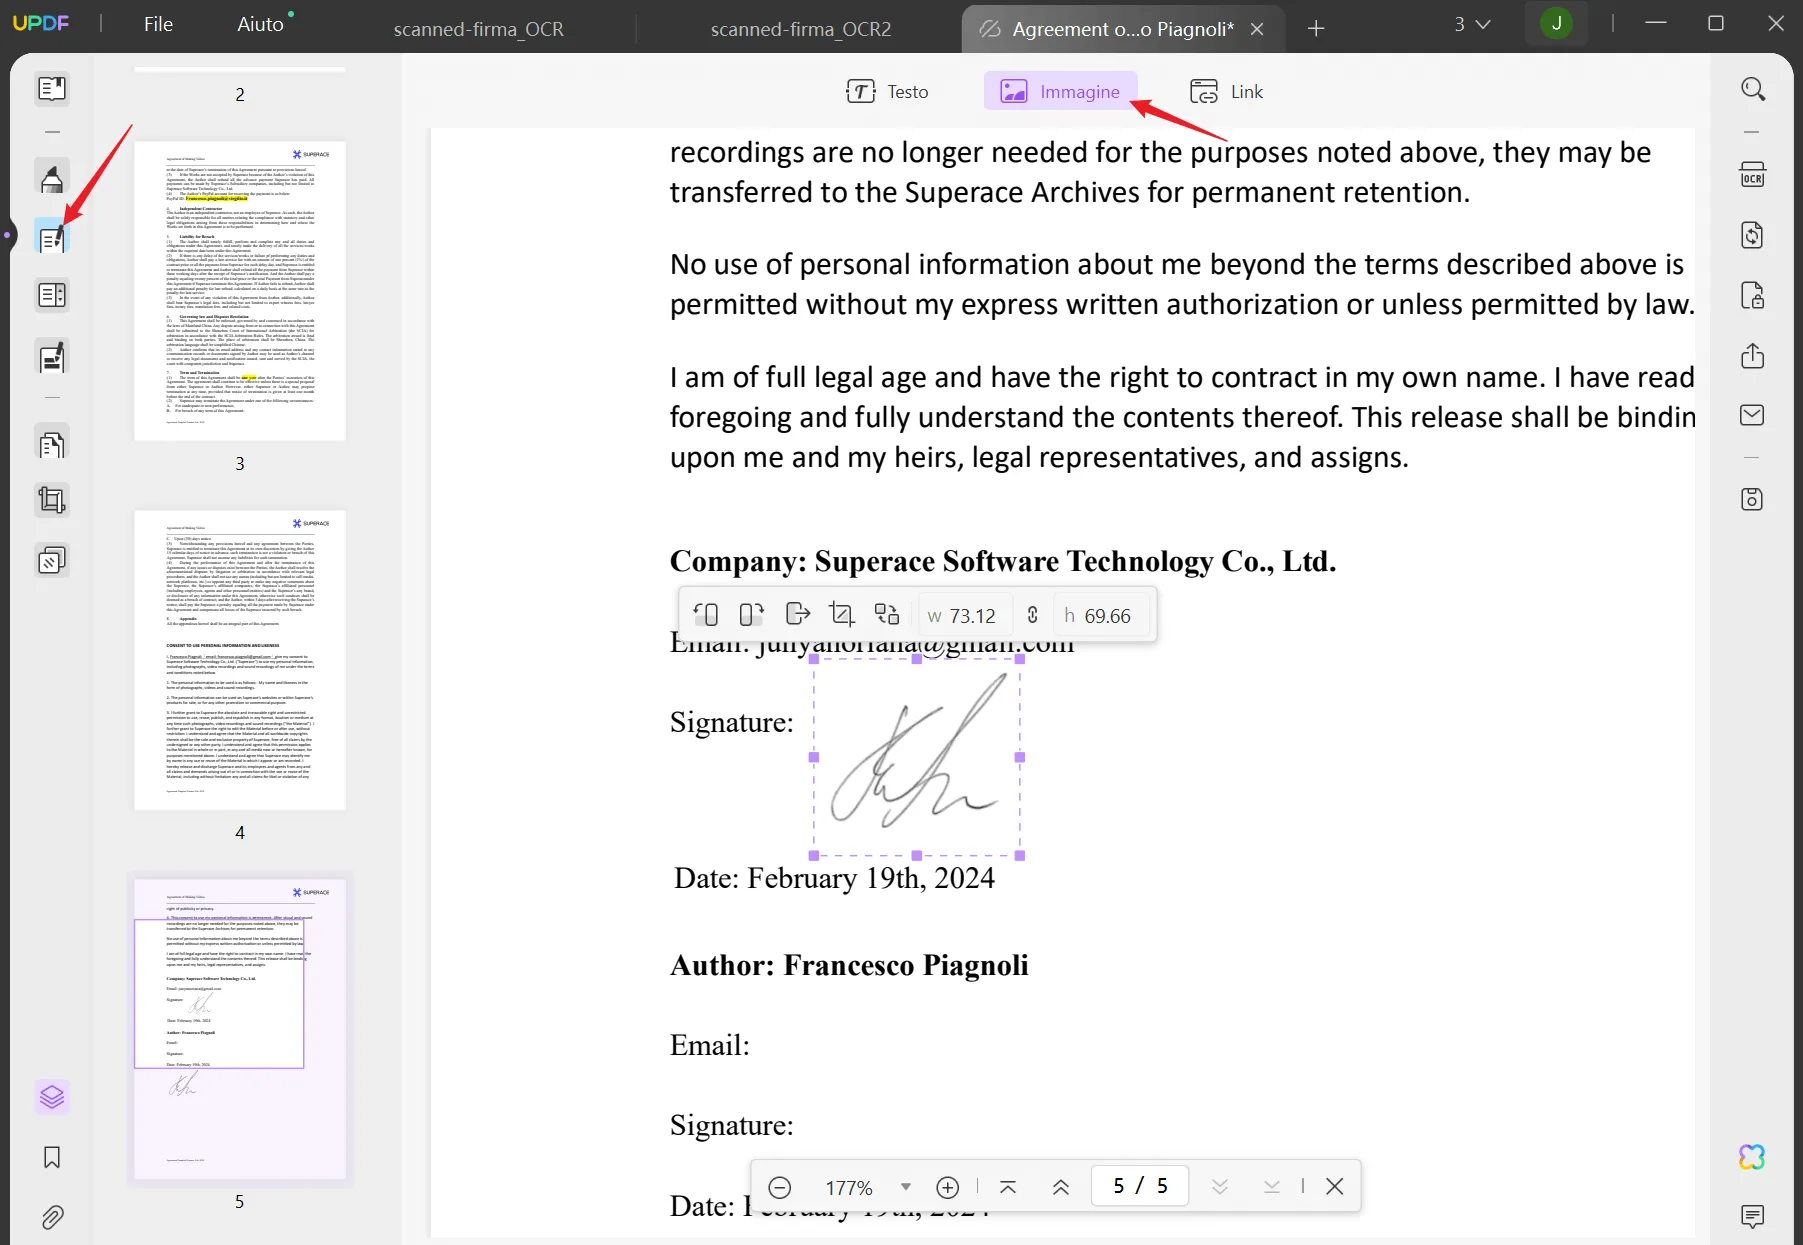The width and height of the screenshot is (1803, 1245).
Task: Click the Save as other disk icon
Action: click(1752, 499)
